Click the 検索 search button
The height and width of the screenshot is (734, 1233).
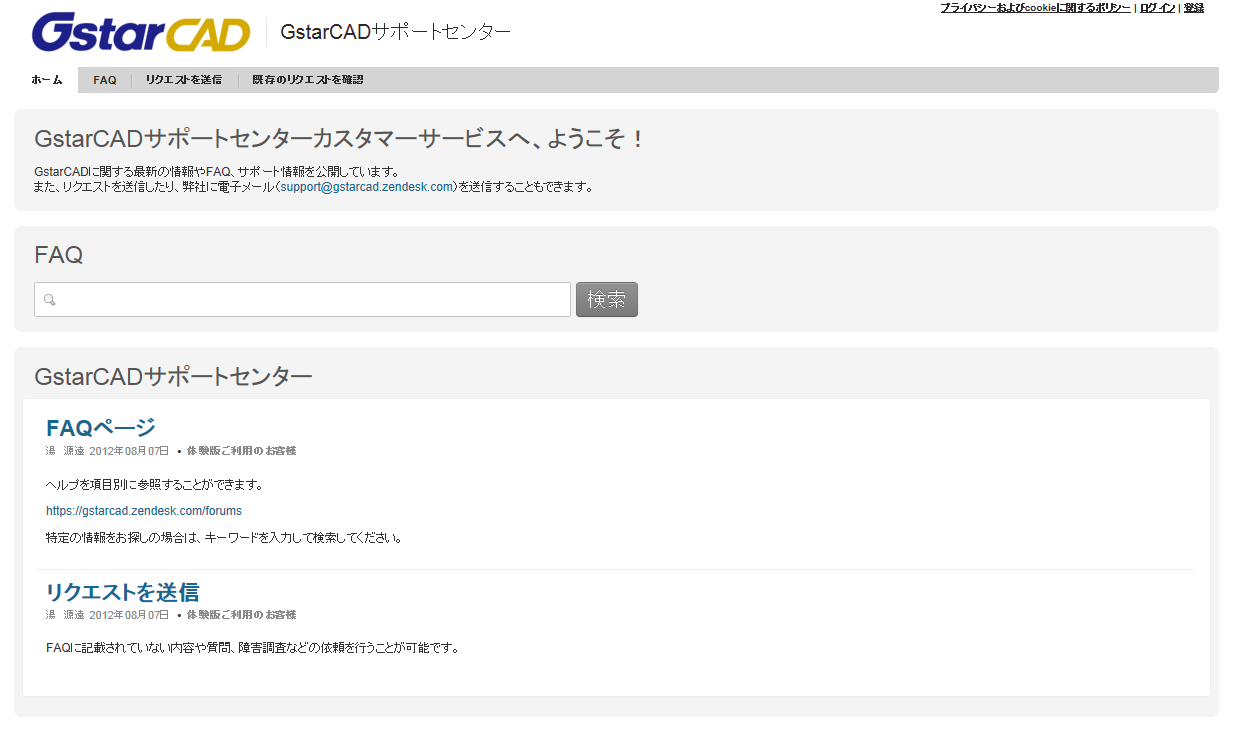(607, 300)
